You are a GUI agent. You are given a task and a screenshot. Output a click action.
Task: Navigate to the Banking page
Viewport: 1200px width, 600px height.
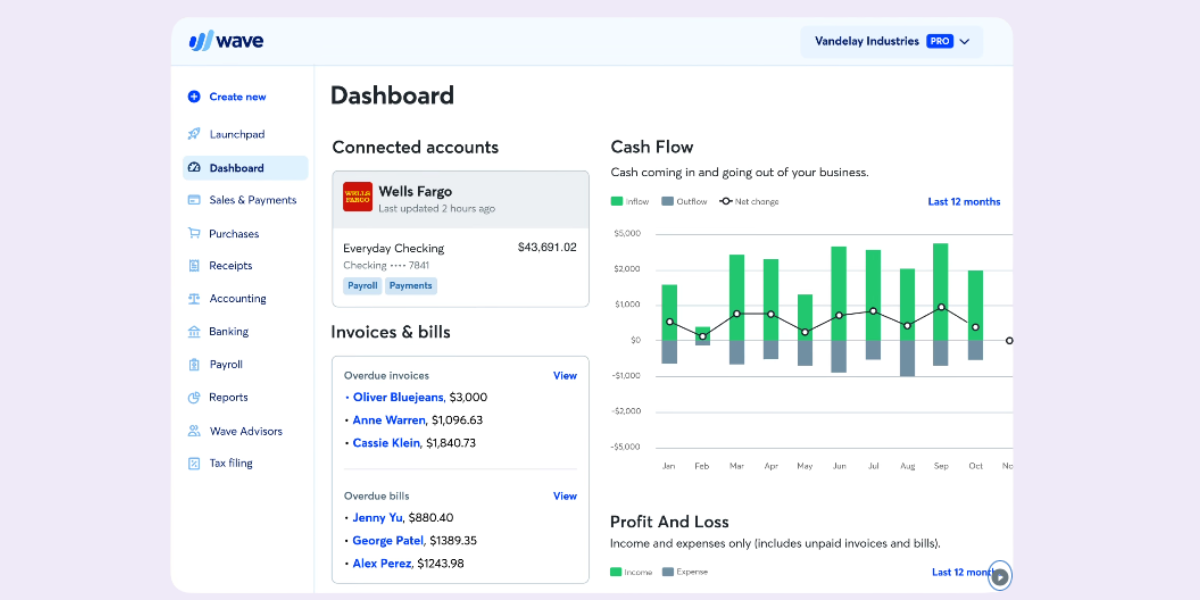[x=232, y=331]
